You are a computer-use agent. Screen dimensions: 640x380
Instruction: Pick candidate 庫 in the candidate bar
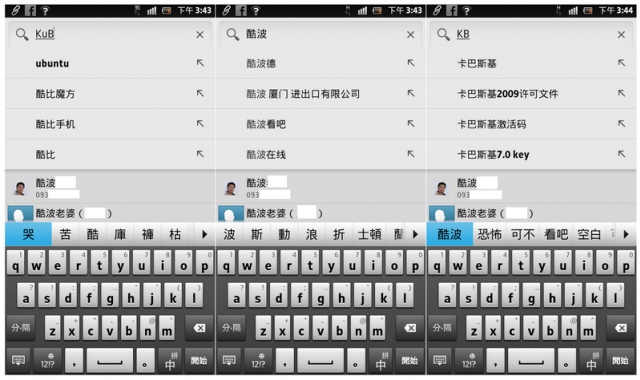[x=120, y=234]
